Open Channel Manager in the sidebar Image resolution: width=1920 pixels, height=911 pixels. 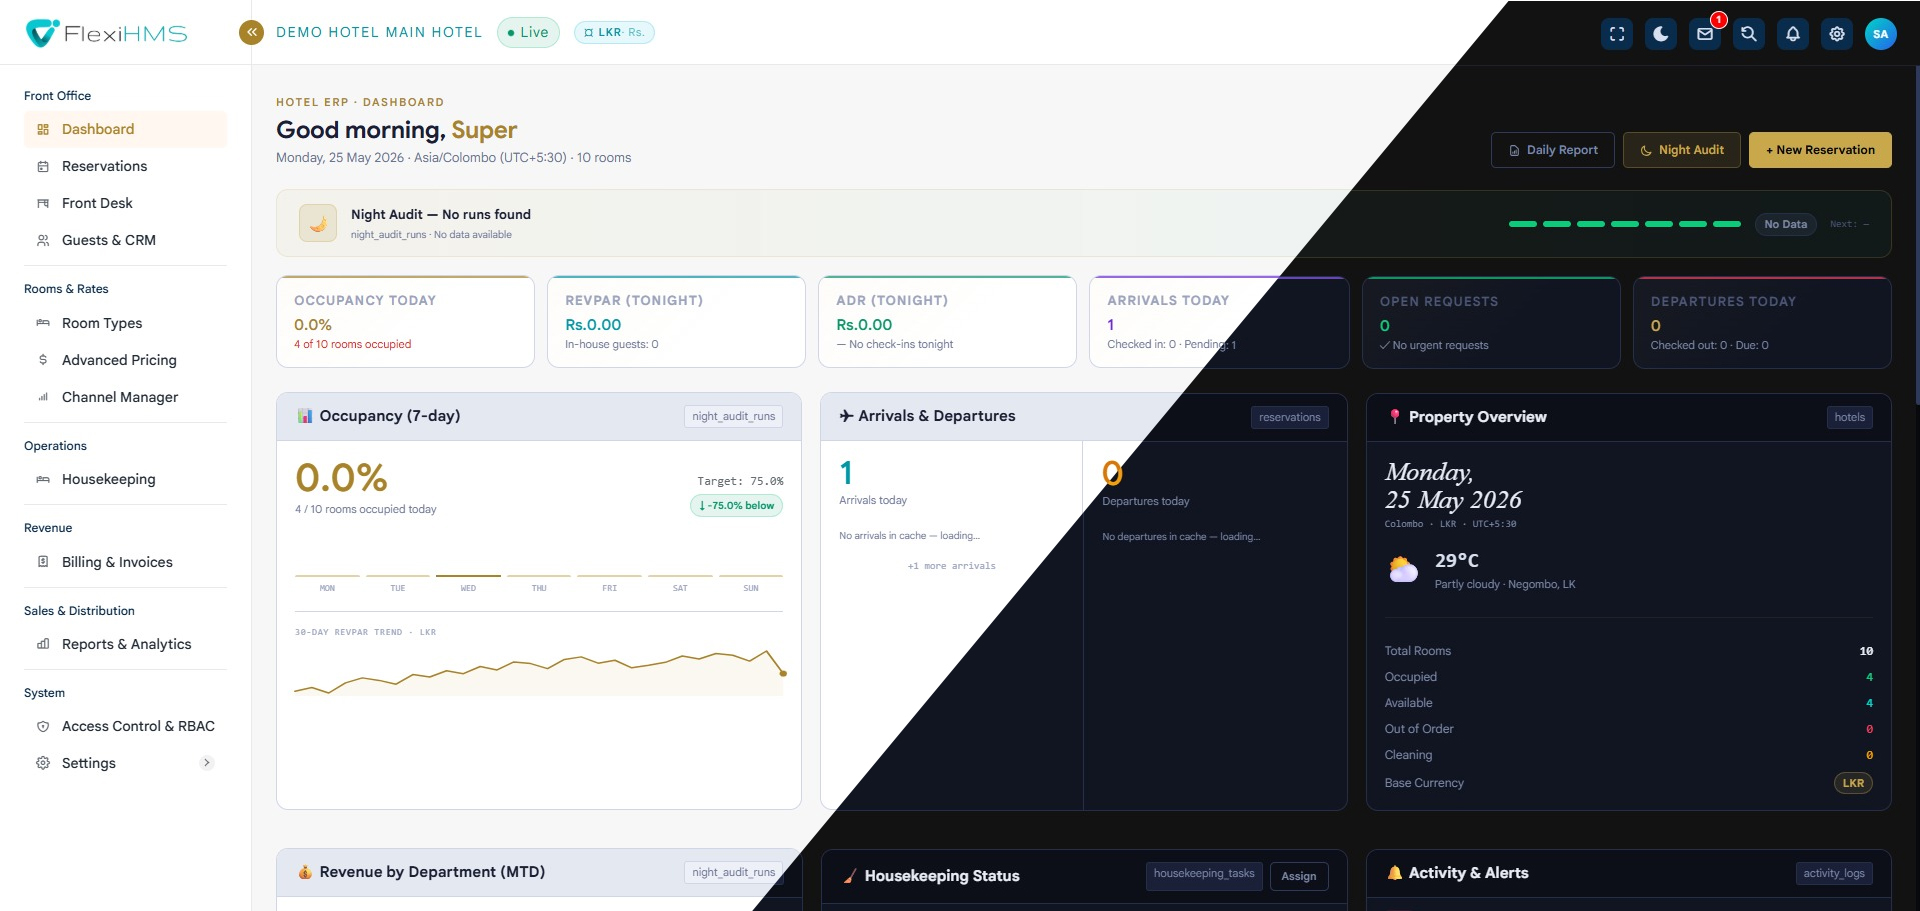[x=125, y=397]
